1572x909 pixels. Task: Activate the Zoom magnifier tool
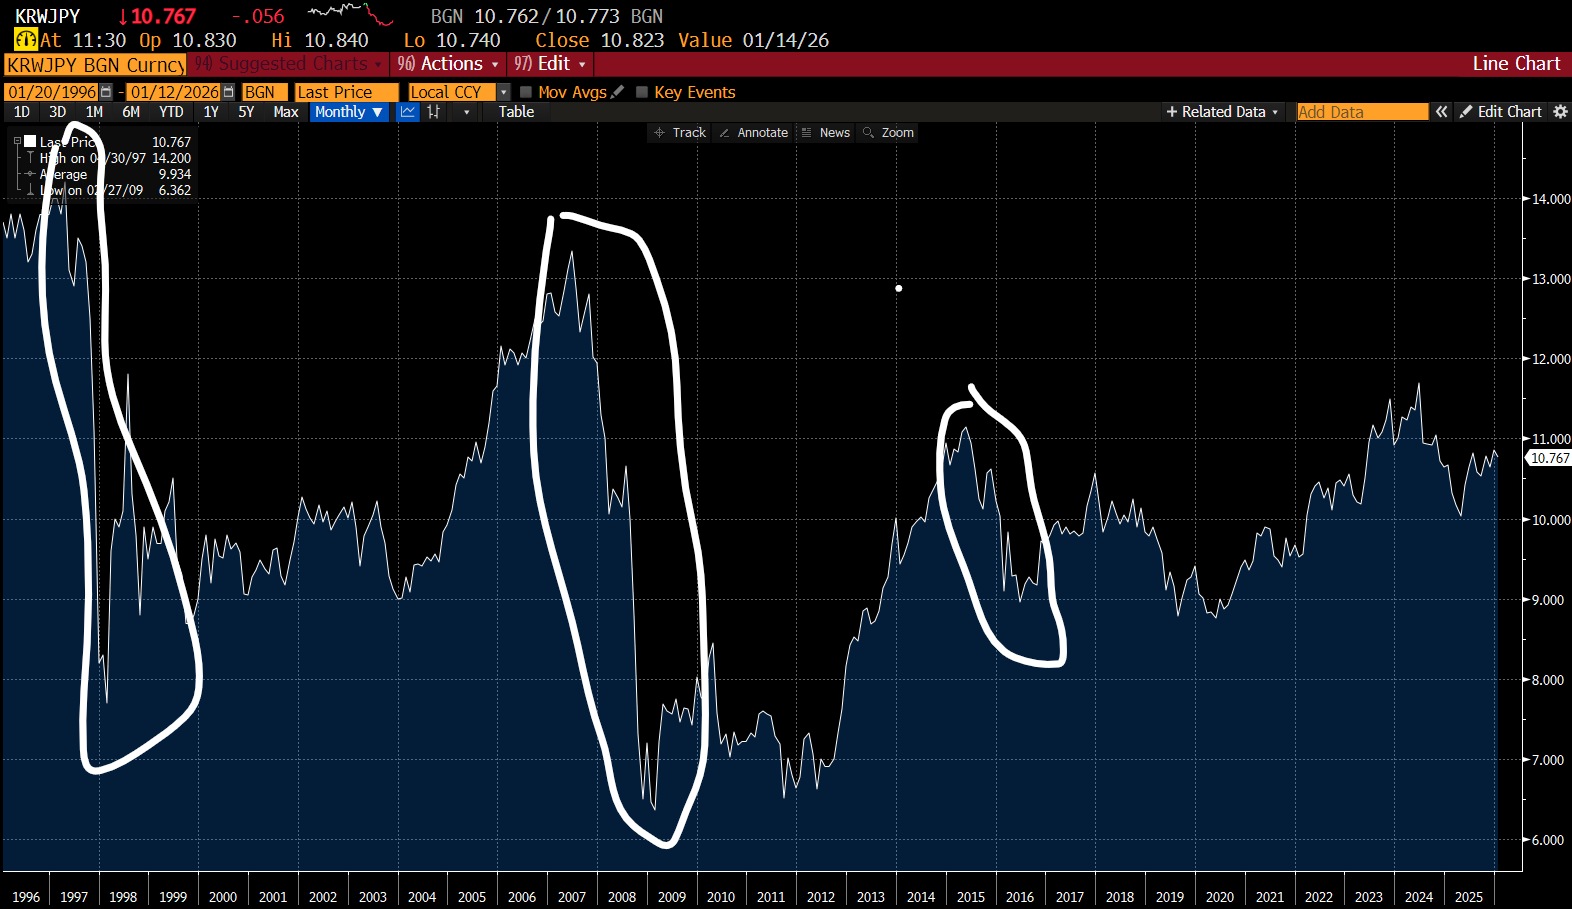[x=888, y=133]
